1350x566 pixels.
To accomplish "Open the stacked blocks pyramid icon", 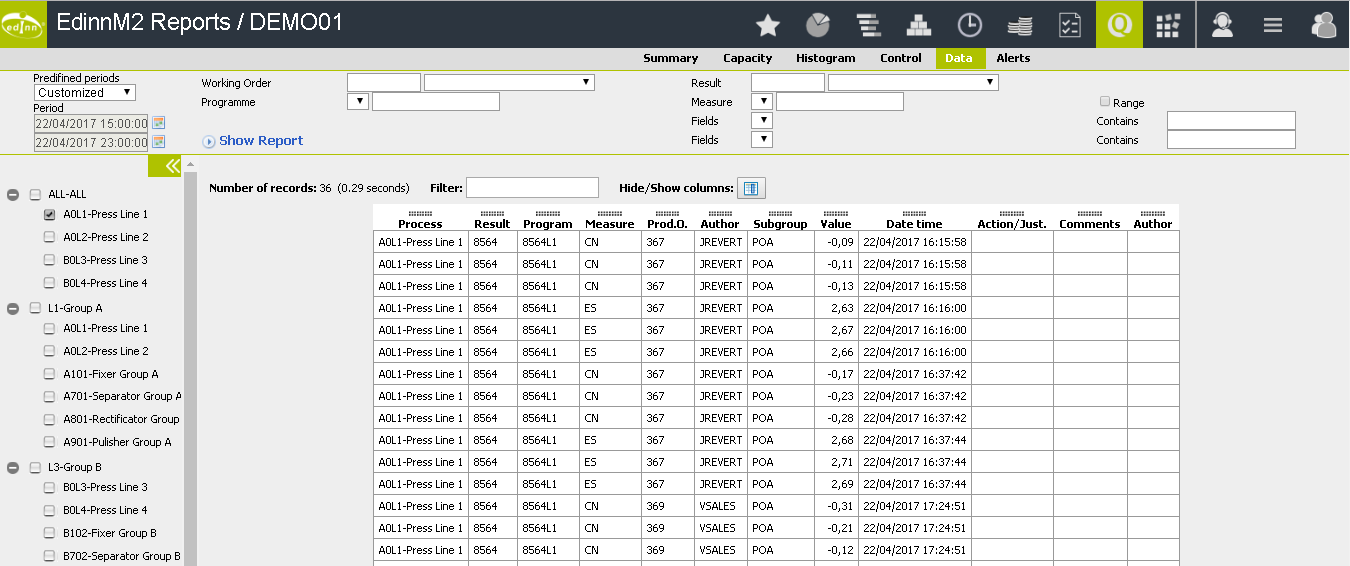I will click(x=919, y=25).
